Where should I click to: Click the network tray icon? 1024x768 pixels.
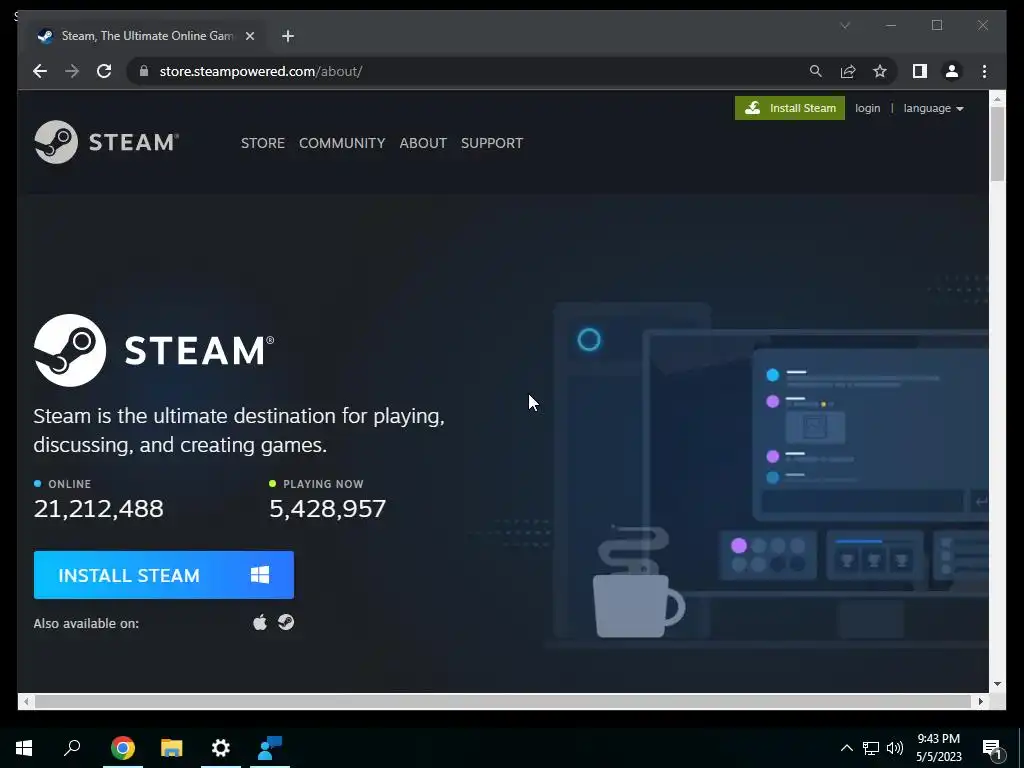(x=871, y=748)
